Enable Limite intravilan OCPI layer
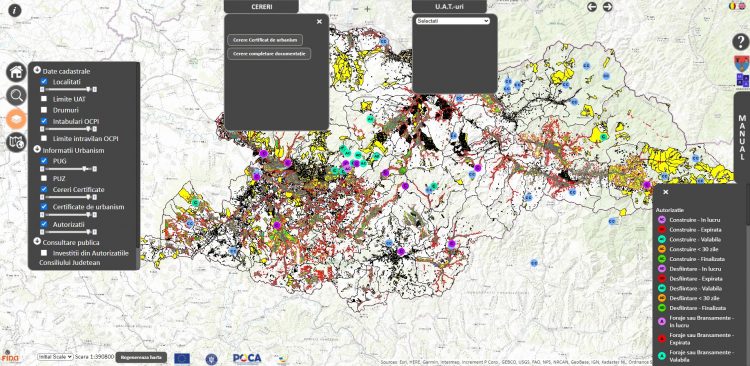750x366 pixels. pyautogui.click(x=44, y=138)
